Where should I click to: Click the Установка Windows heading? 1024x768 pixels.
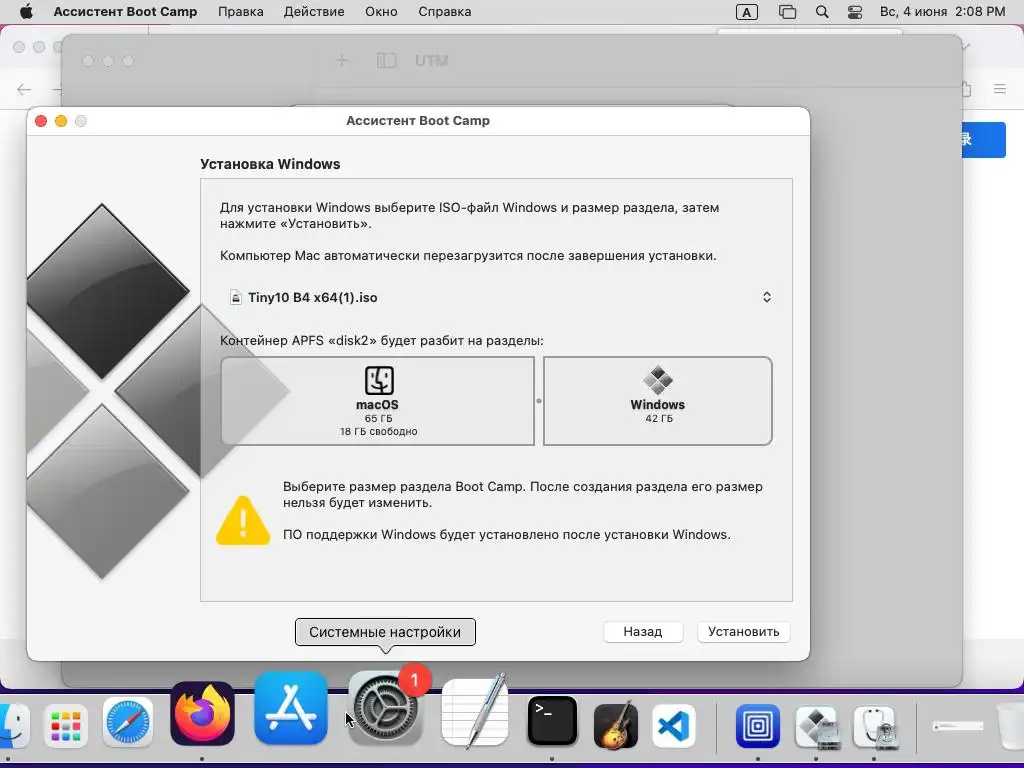pyautogui.click(x=270, y=164)
